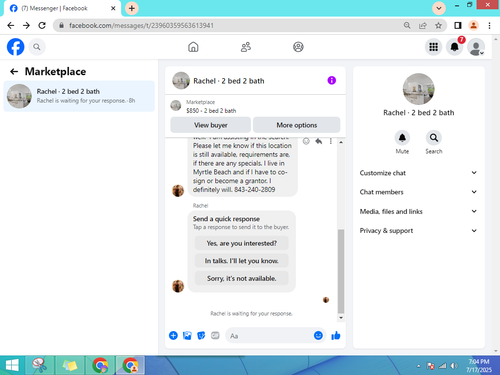The height and width of the screenshot is (375, 500).
Task: Show hidden system tray icons arrow
Action: 419,366
